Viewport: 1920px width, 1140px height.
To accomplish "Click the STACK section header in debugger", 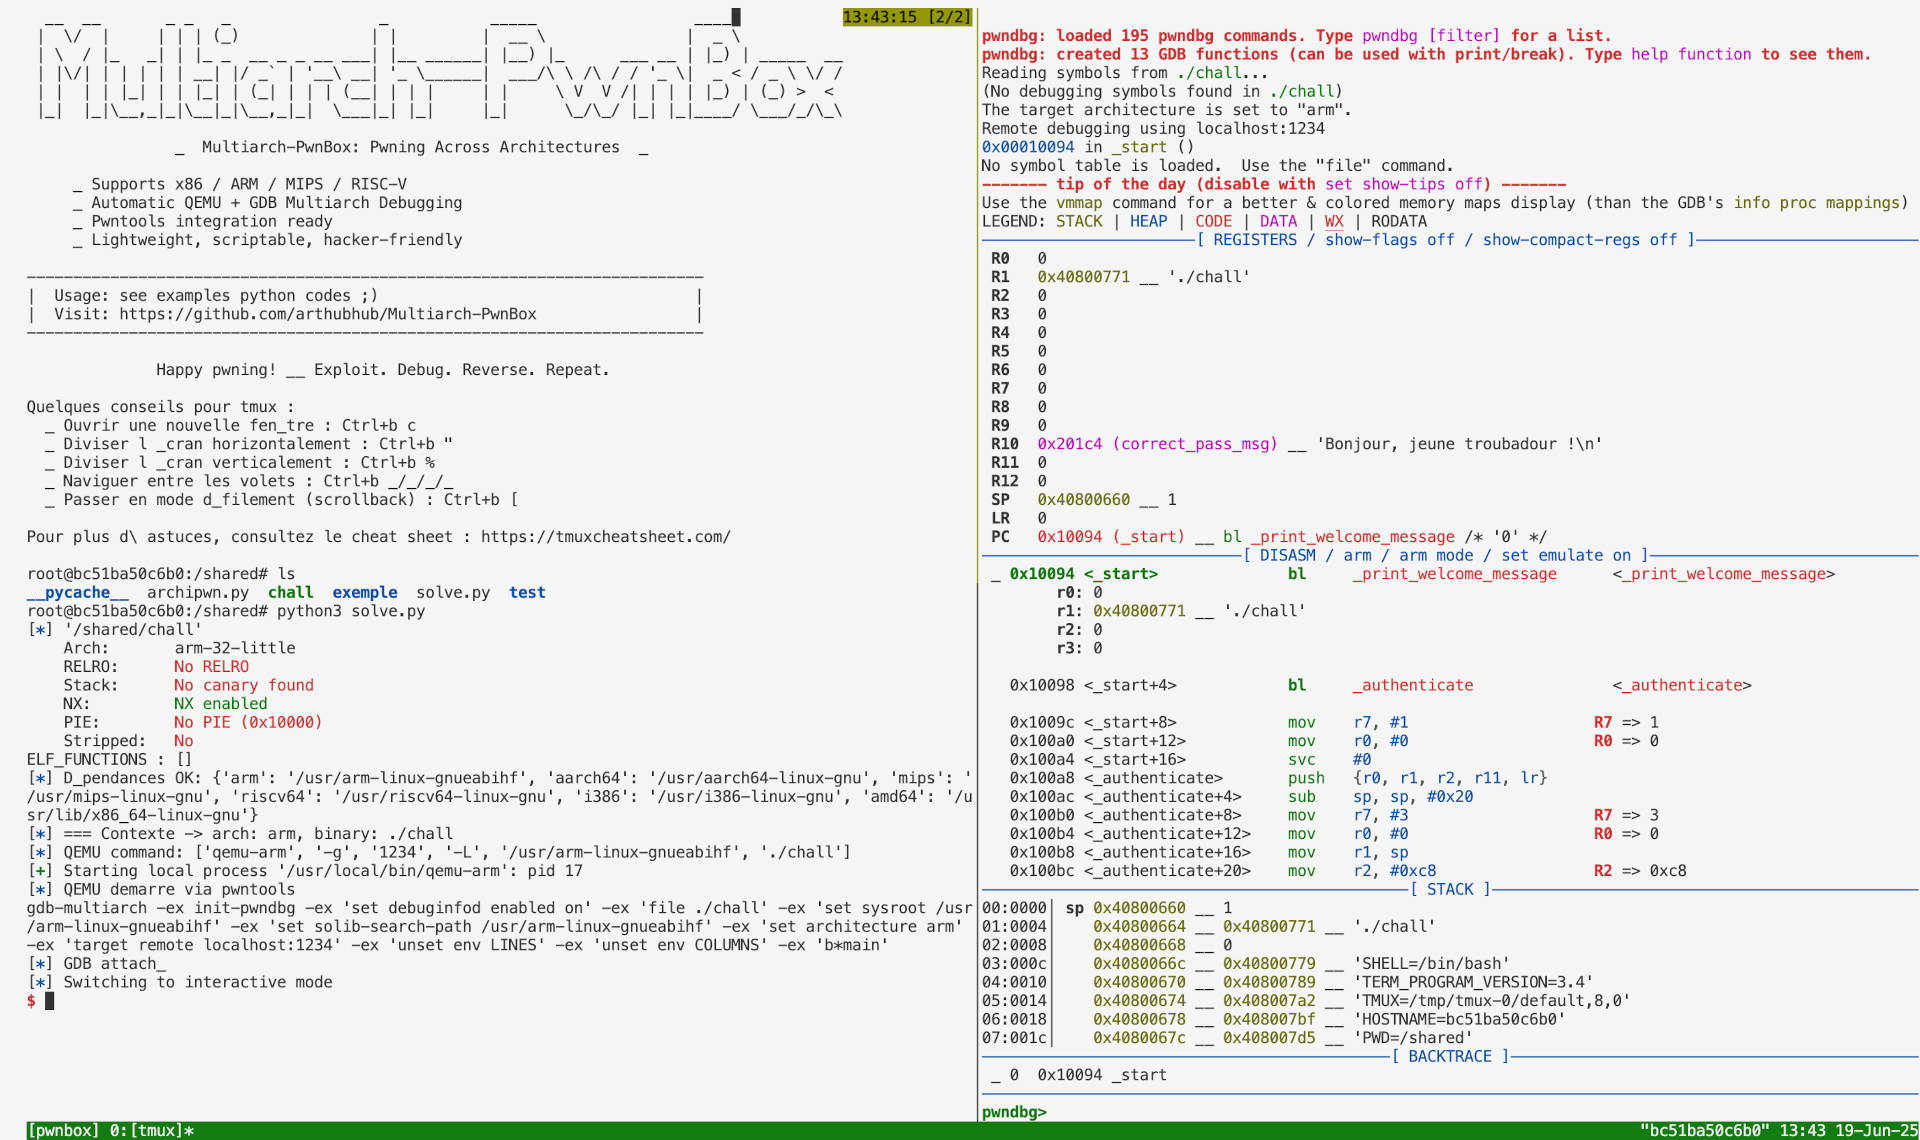I will [x=1449, y=889].
